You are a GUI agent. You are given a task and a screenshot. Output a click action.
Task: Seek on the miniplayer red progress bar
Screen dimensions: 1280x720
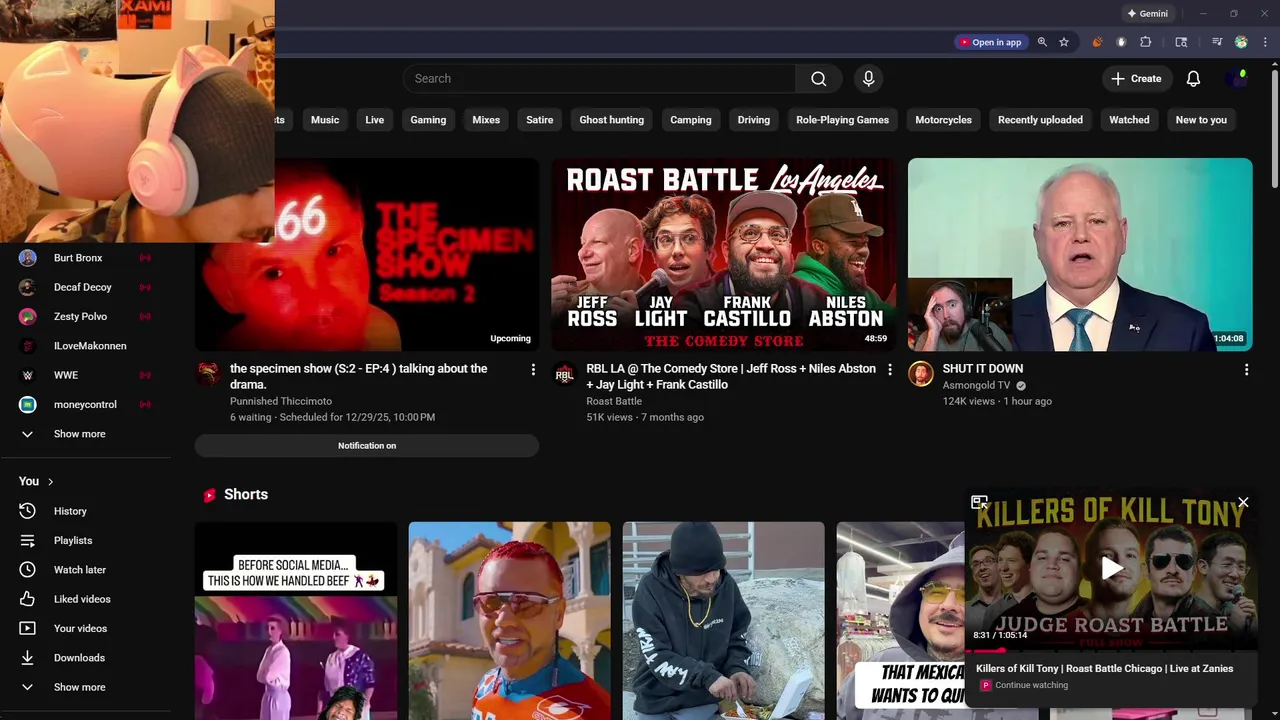tap(1111, 650)
